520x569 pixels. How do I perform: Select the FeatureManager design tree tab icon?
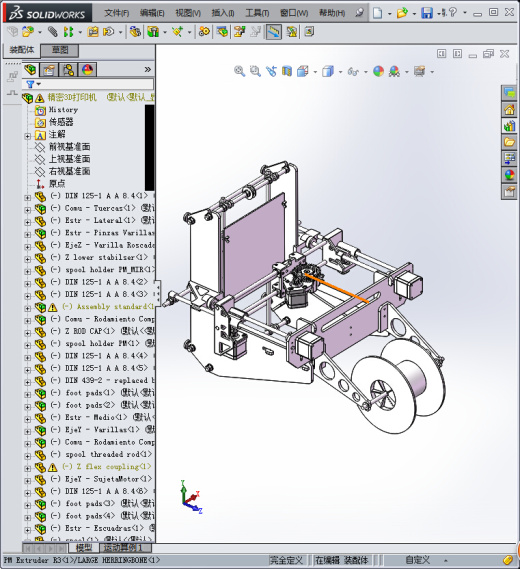tap(30, 69)
